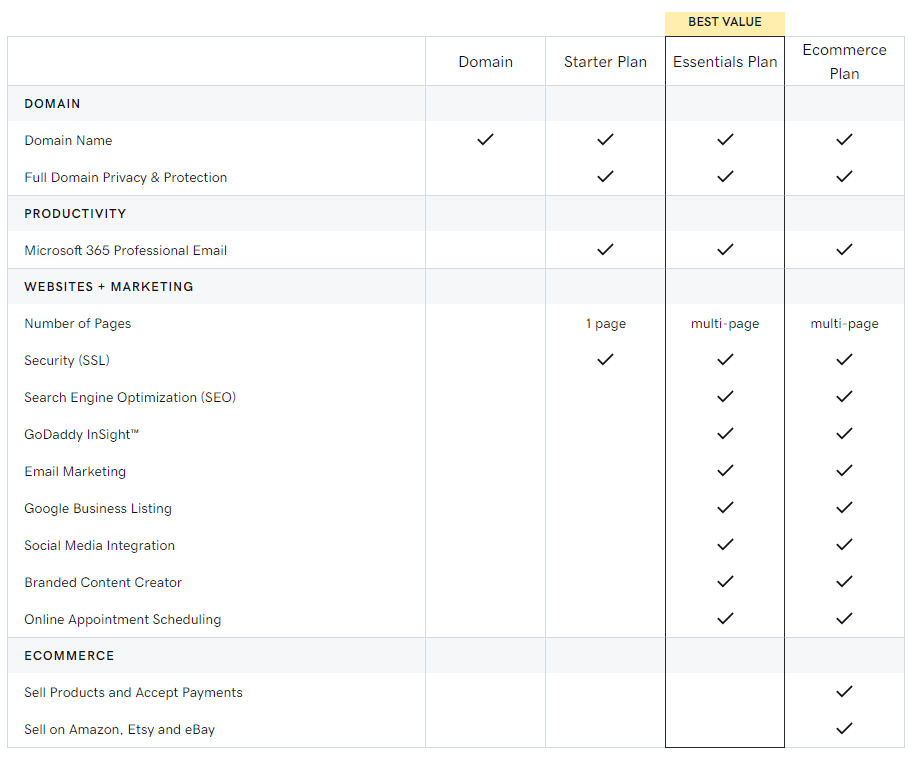
Task: Toggle the Social Media Integration checkmark under Ecommerce
Action: pos(844,544)
